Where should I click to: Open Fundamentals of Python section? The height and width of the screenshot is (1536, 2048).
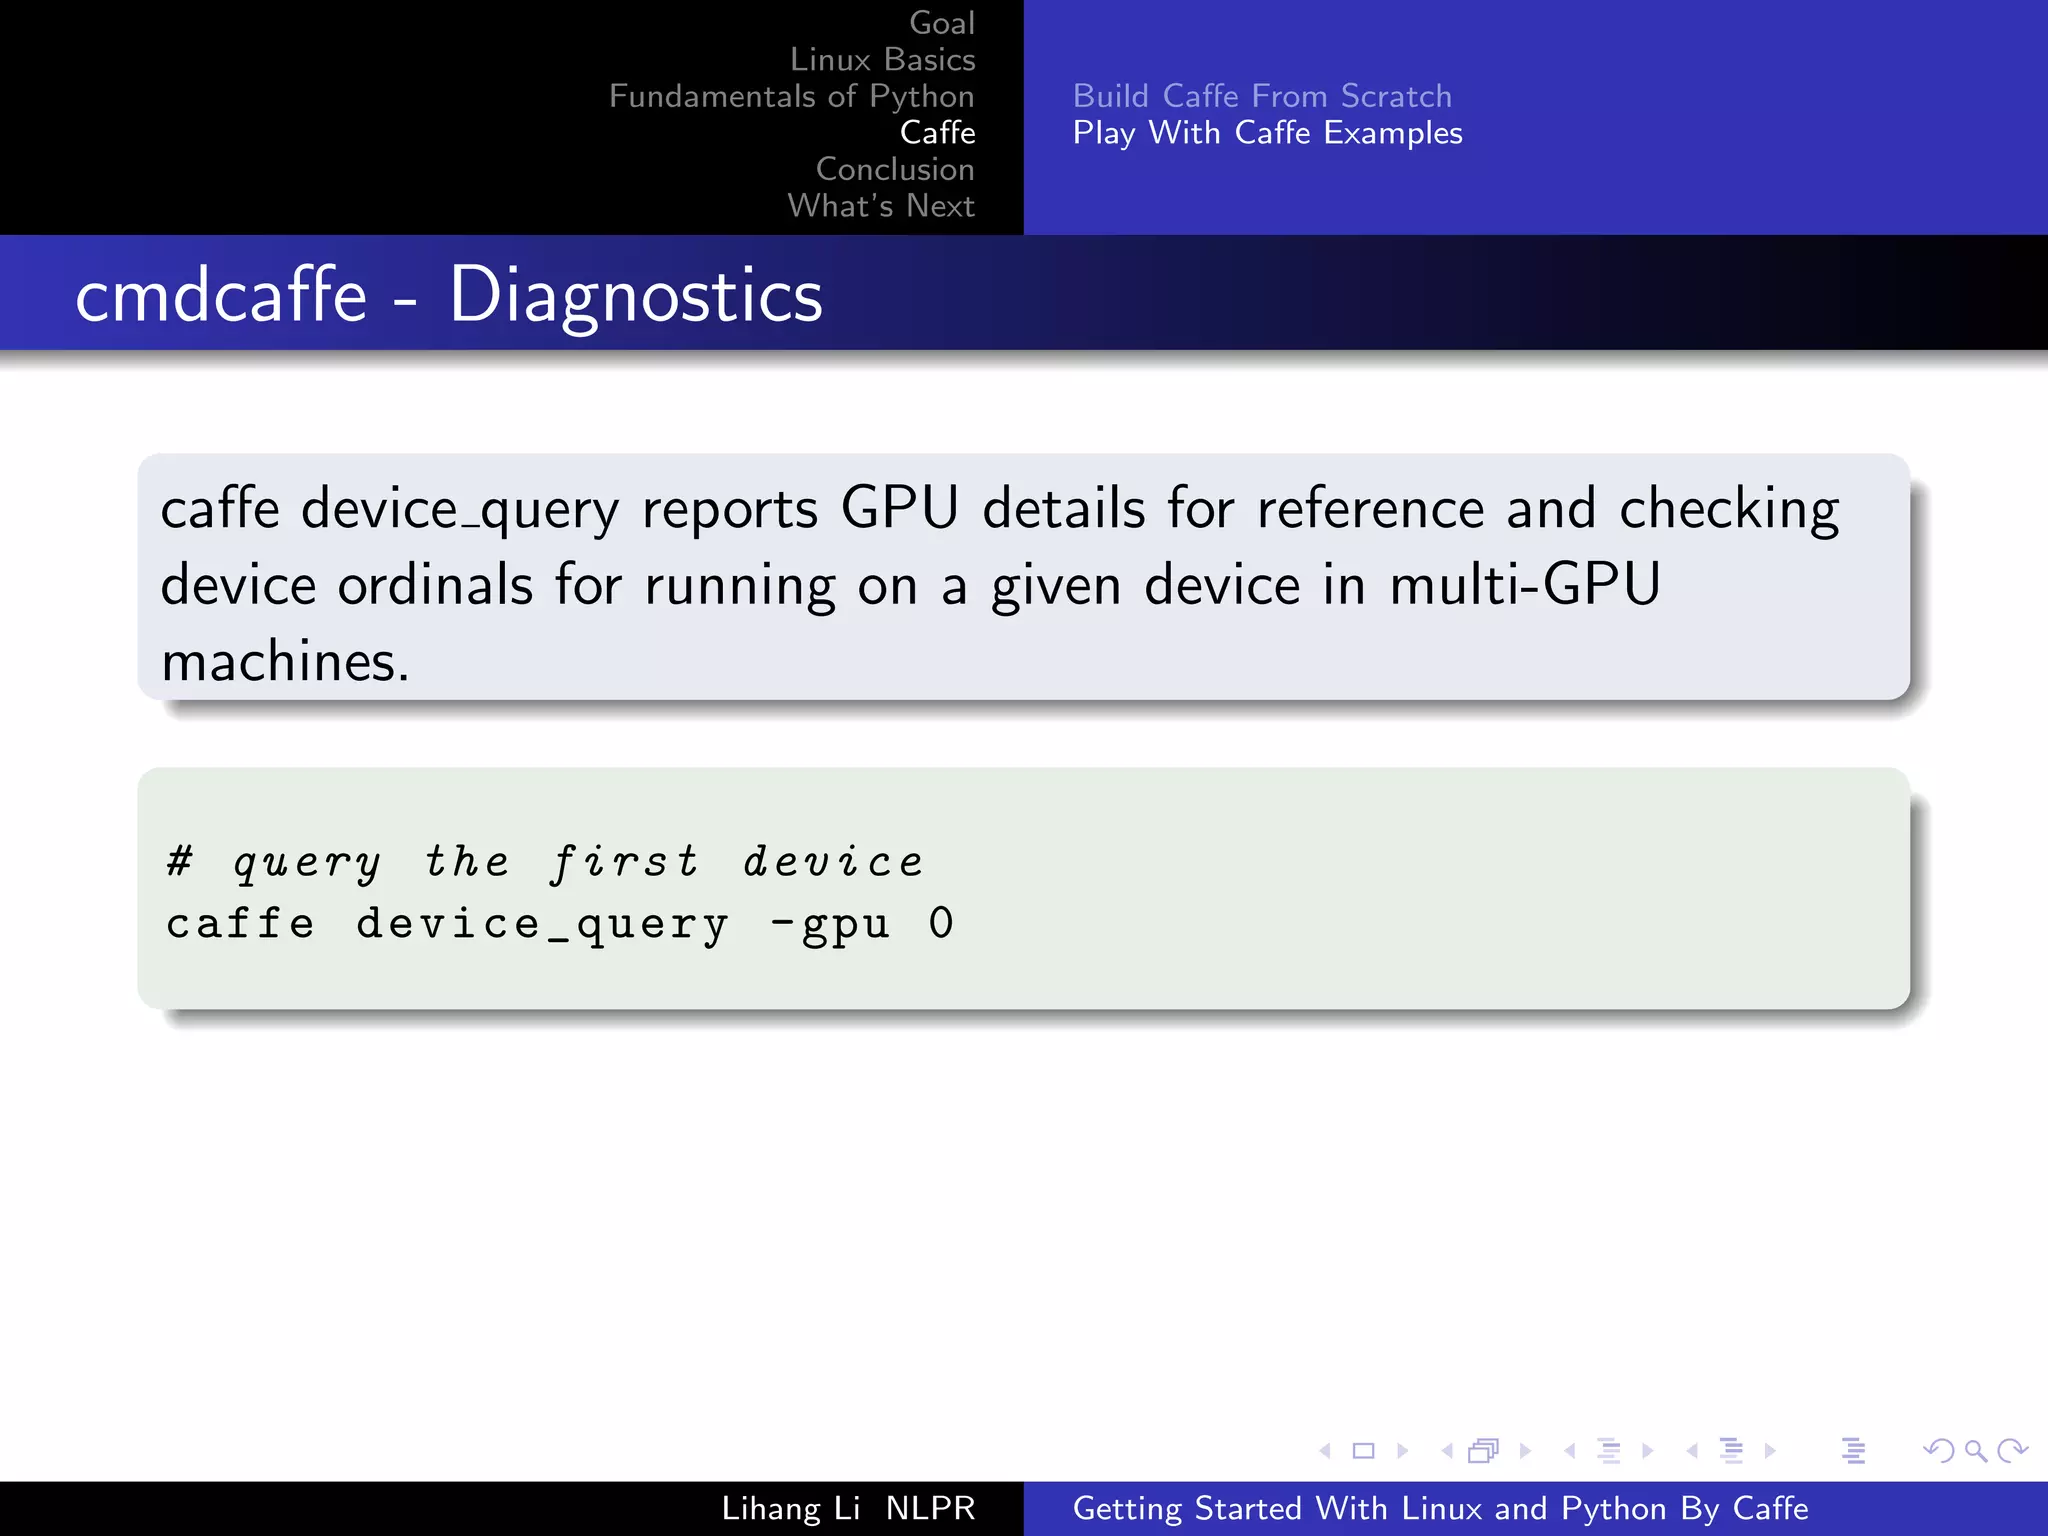click(791, 96)
